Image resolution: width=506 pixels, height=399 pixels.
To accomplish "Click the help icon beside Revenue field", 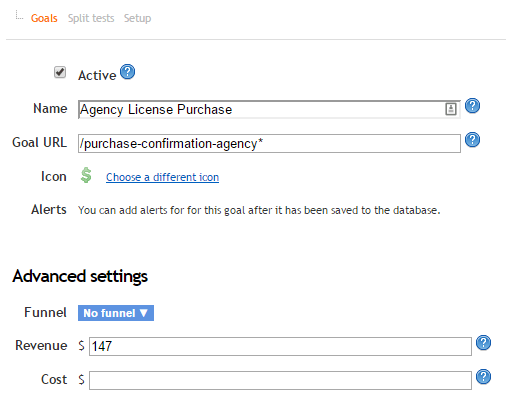I will pos(483,343).
